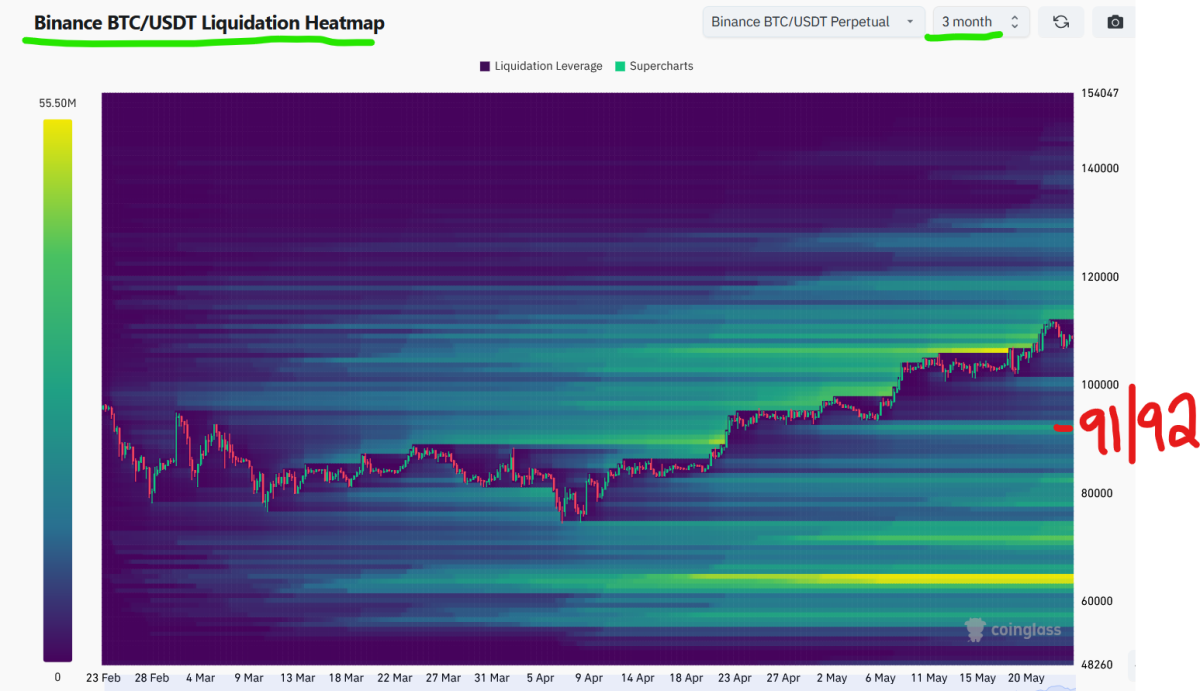Click the 5 Apr date axis label
The height and width of the screenshot is (691, 1200).
click(x=539, y=677)
